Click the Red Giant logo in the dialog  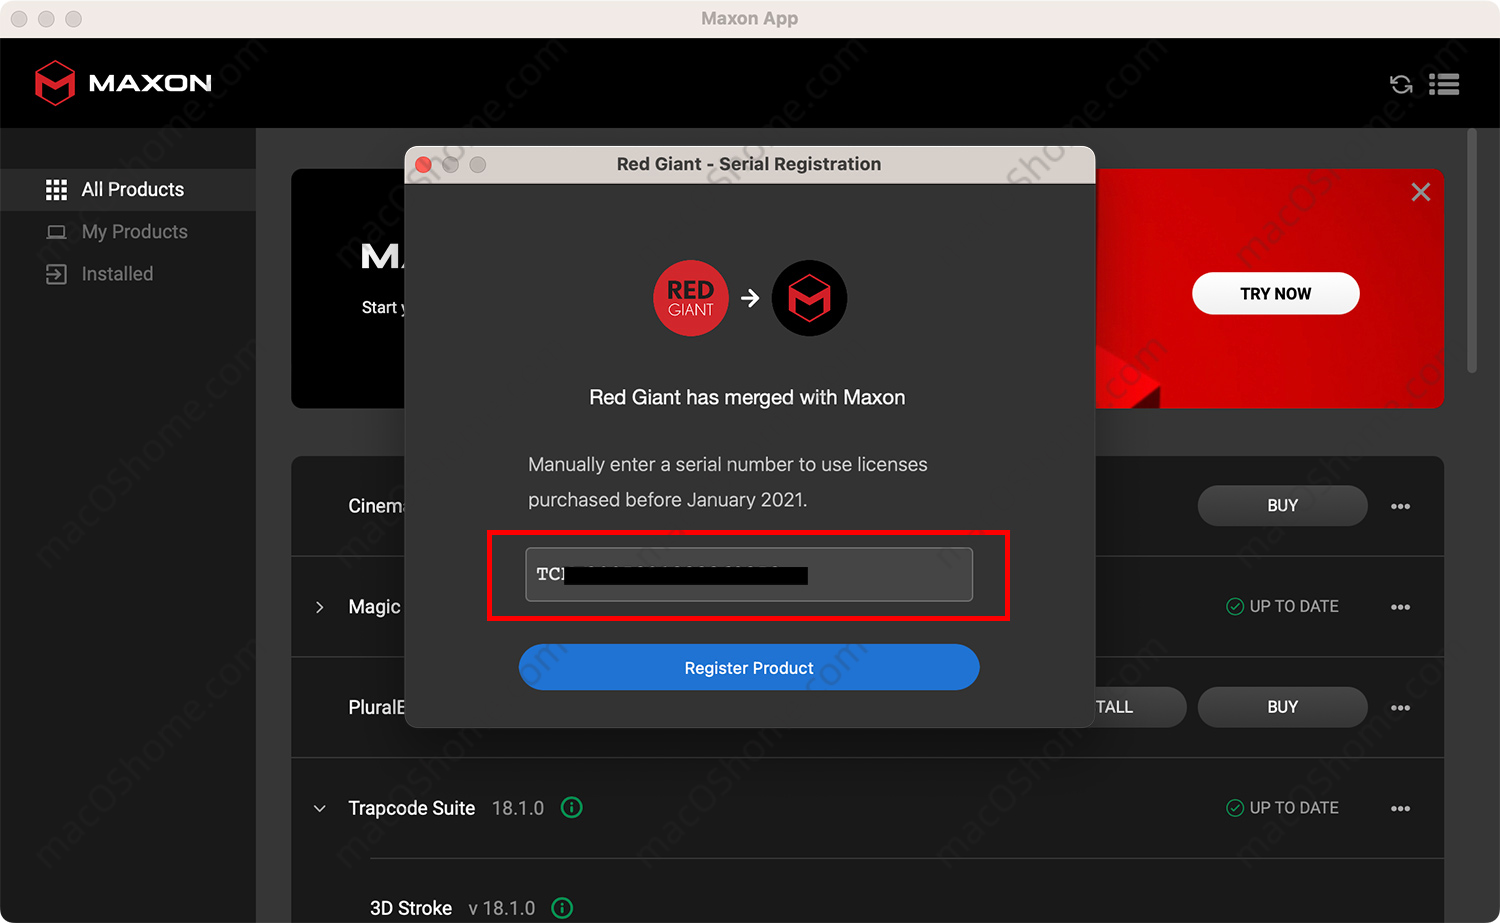tap(691, 298)
